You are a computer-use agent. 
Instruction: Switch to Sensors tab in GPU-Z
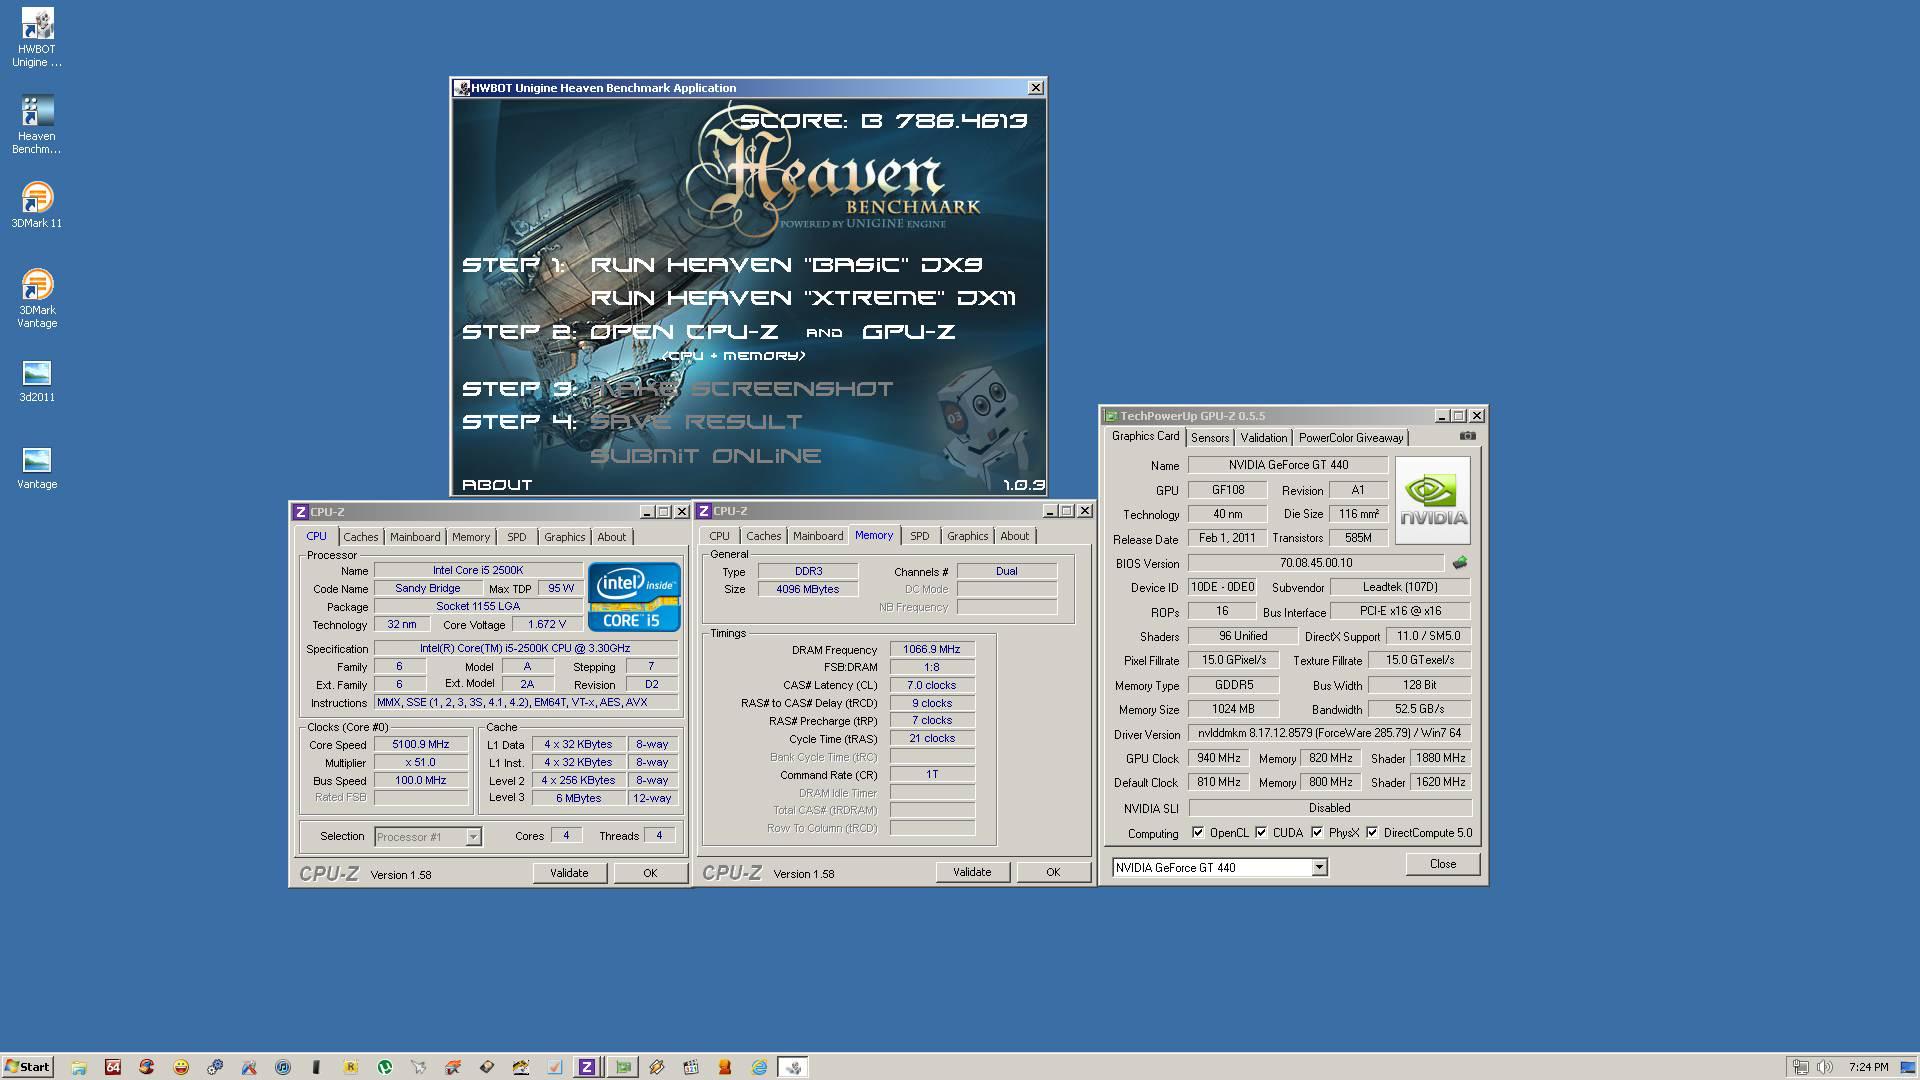click(x=1209, y=438)
